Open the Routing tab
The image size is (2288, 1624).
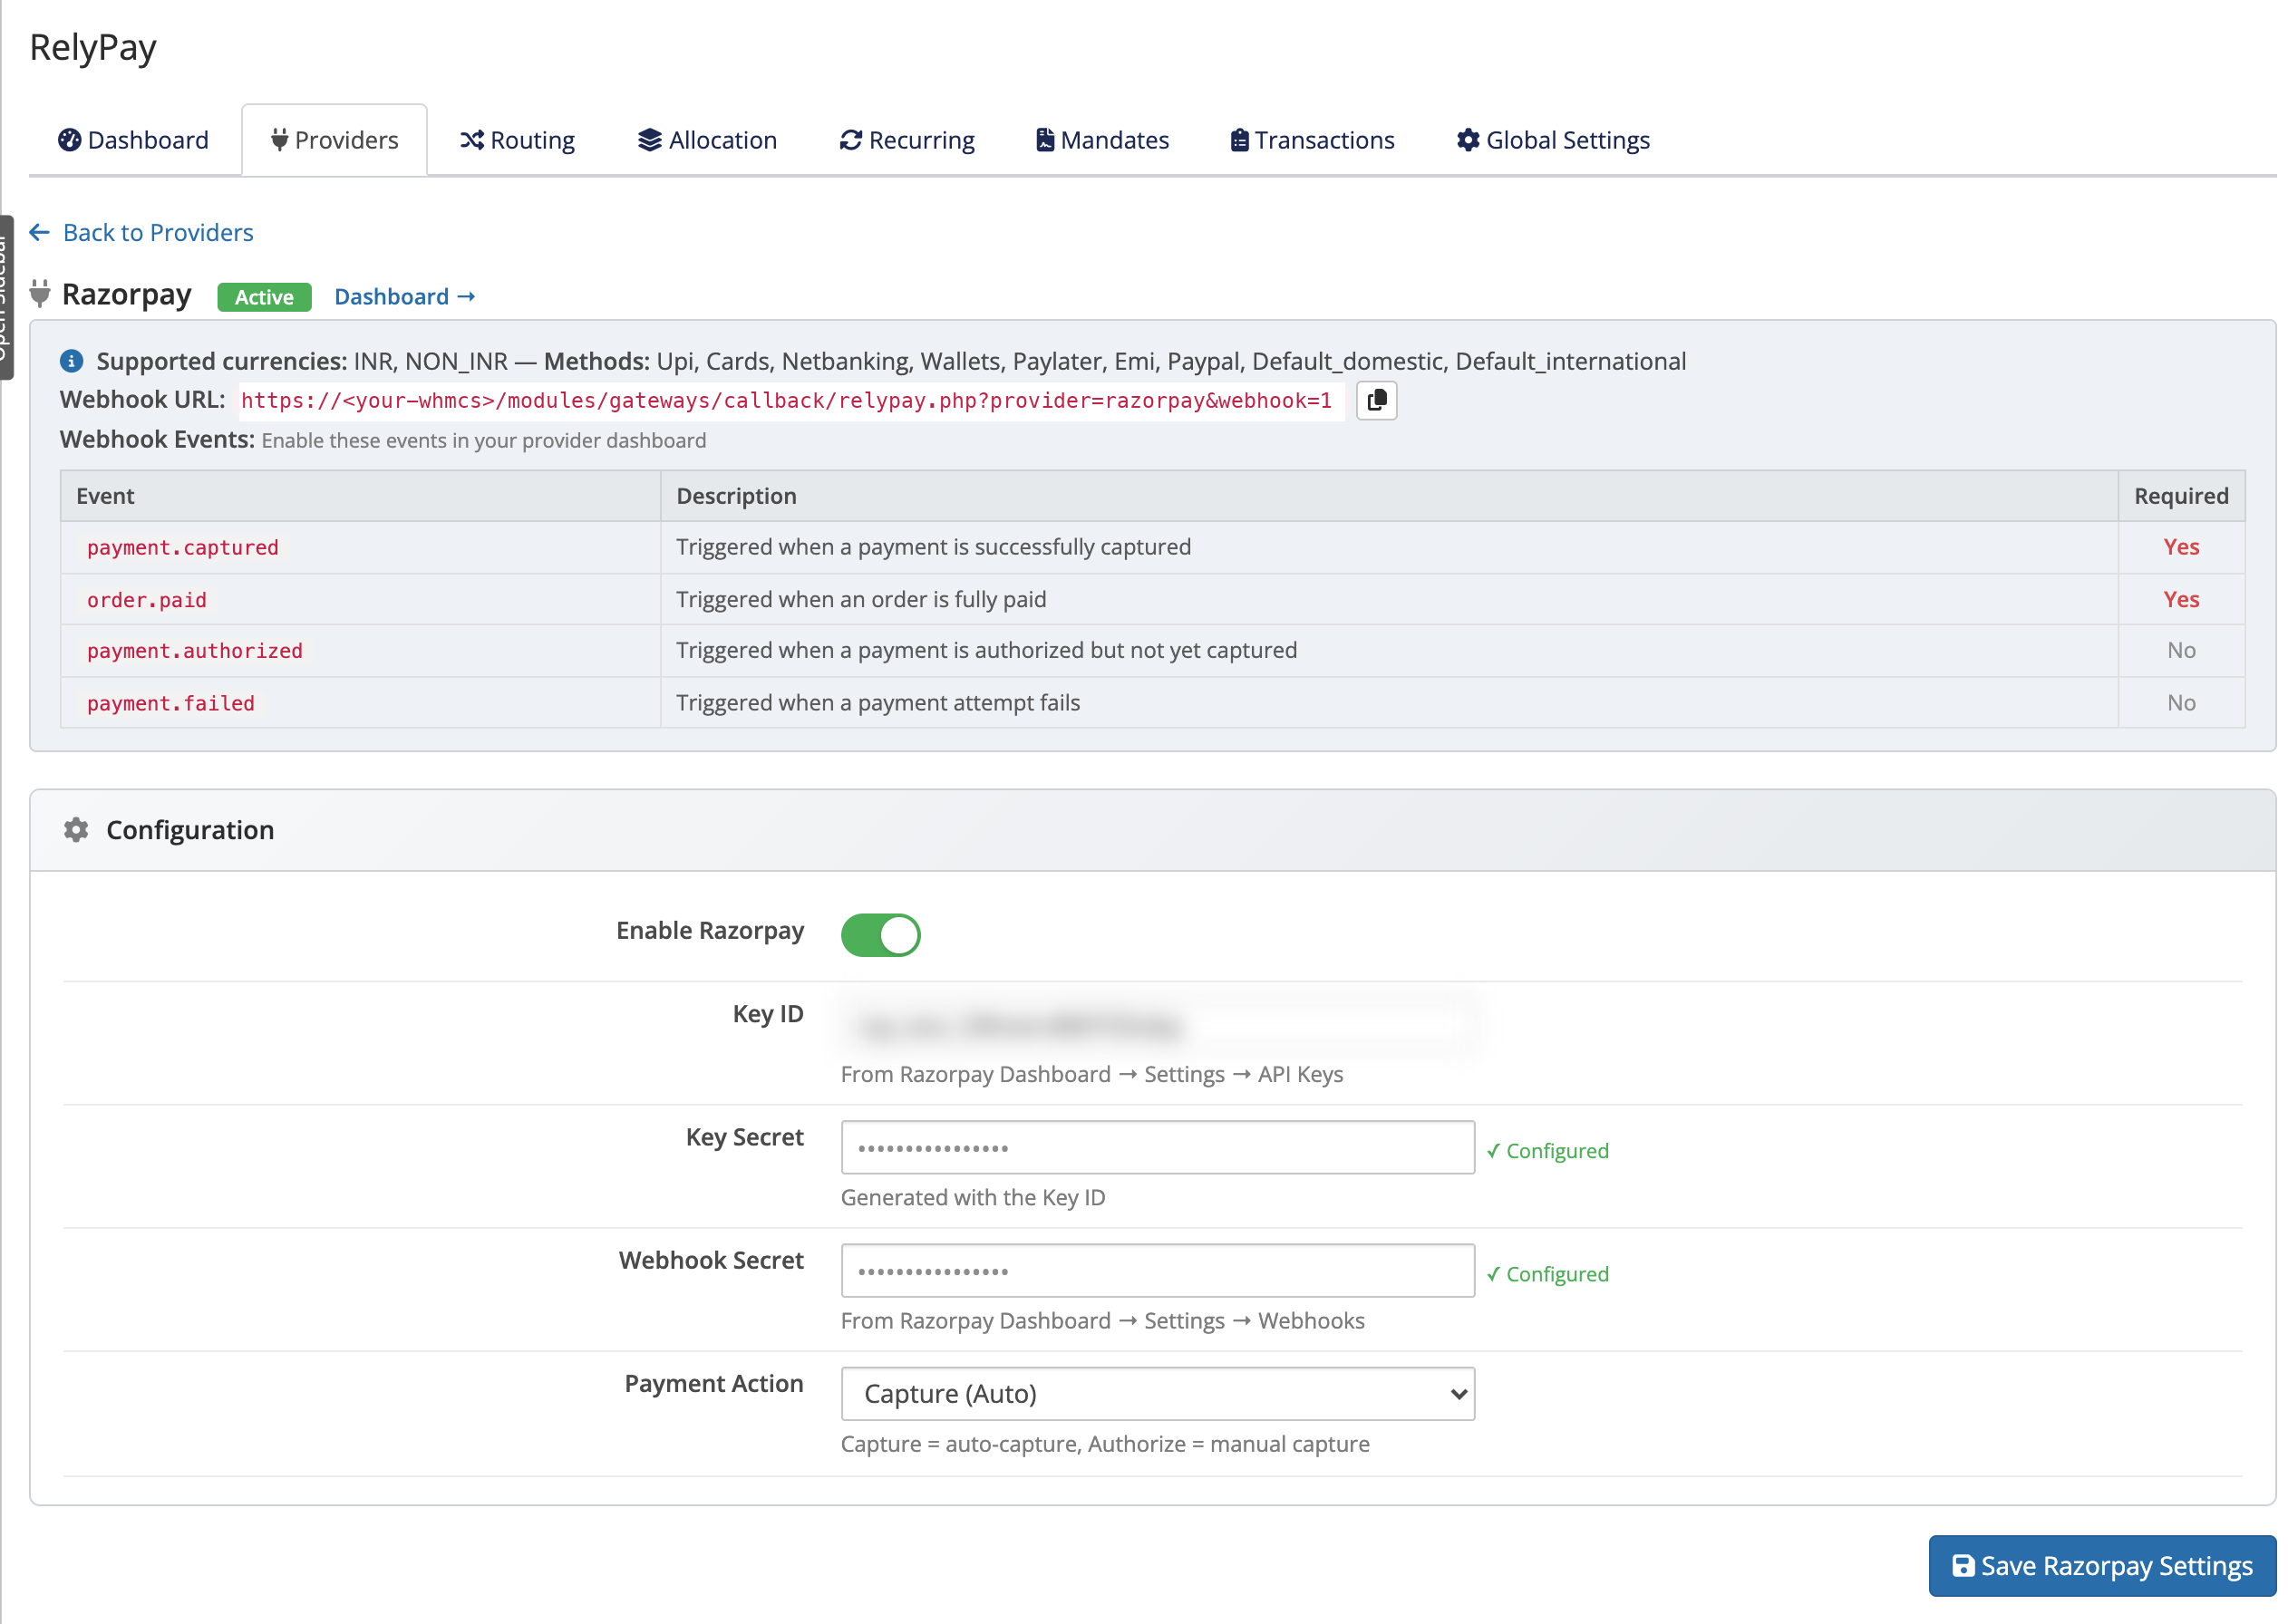coord(517,140)
